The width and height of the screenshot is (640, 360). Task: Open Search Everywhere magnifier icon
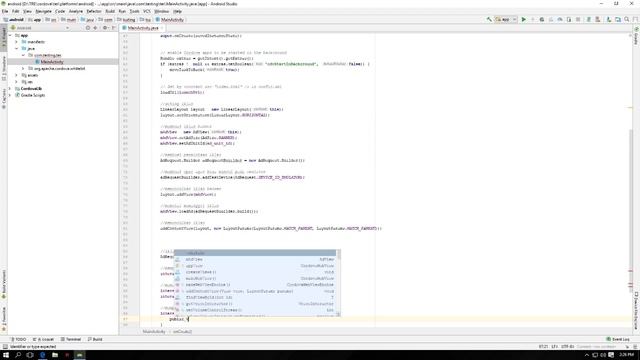pos(627,20)
